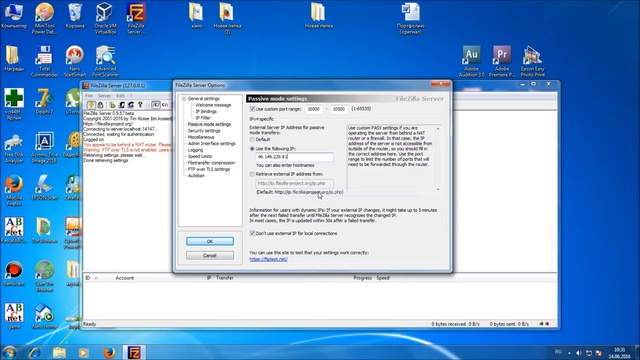Open Logging settings page
640x360 pixels.
point(195,150)
